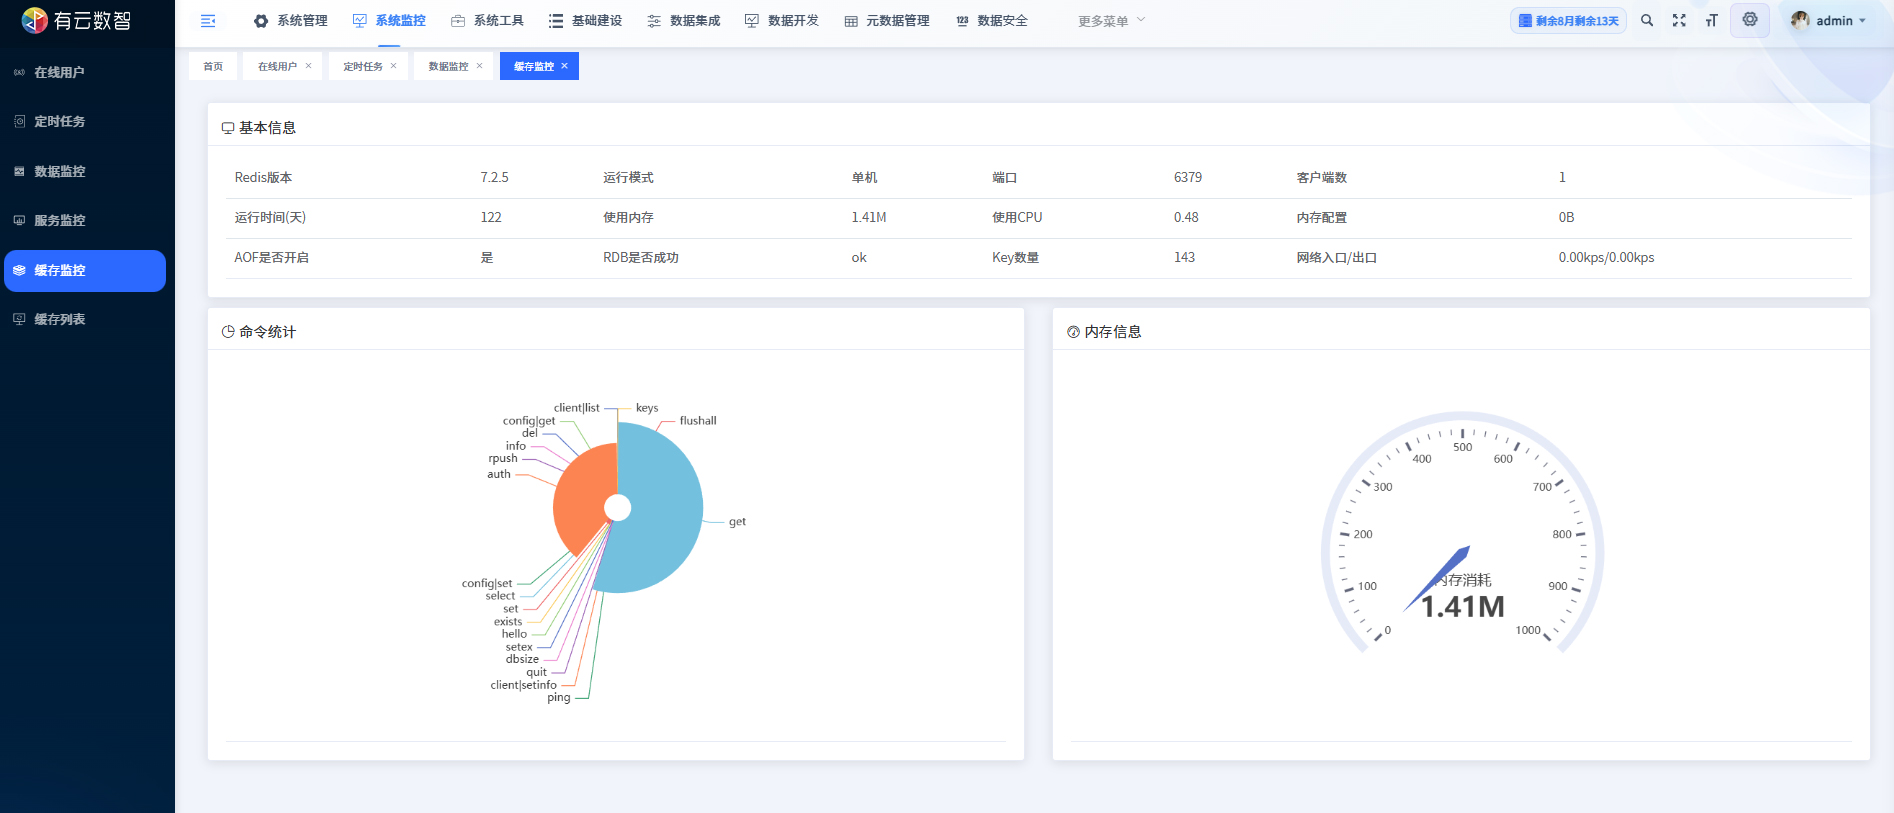This screenshot has height=813, width=1894.
Task: Close the 定时任务 tab
Action: pos(394,66)
